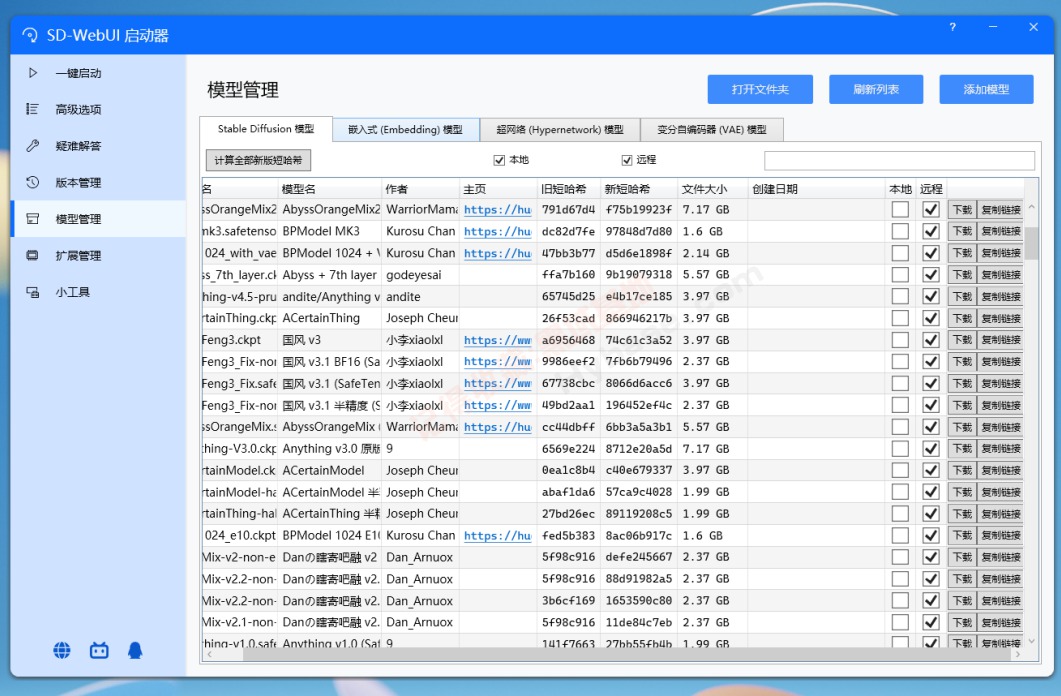Open the Bilibili TV icon
This screenshot has width=1061, height=696.
99,651
